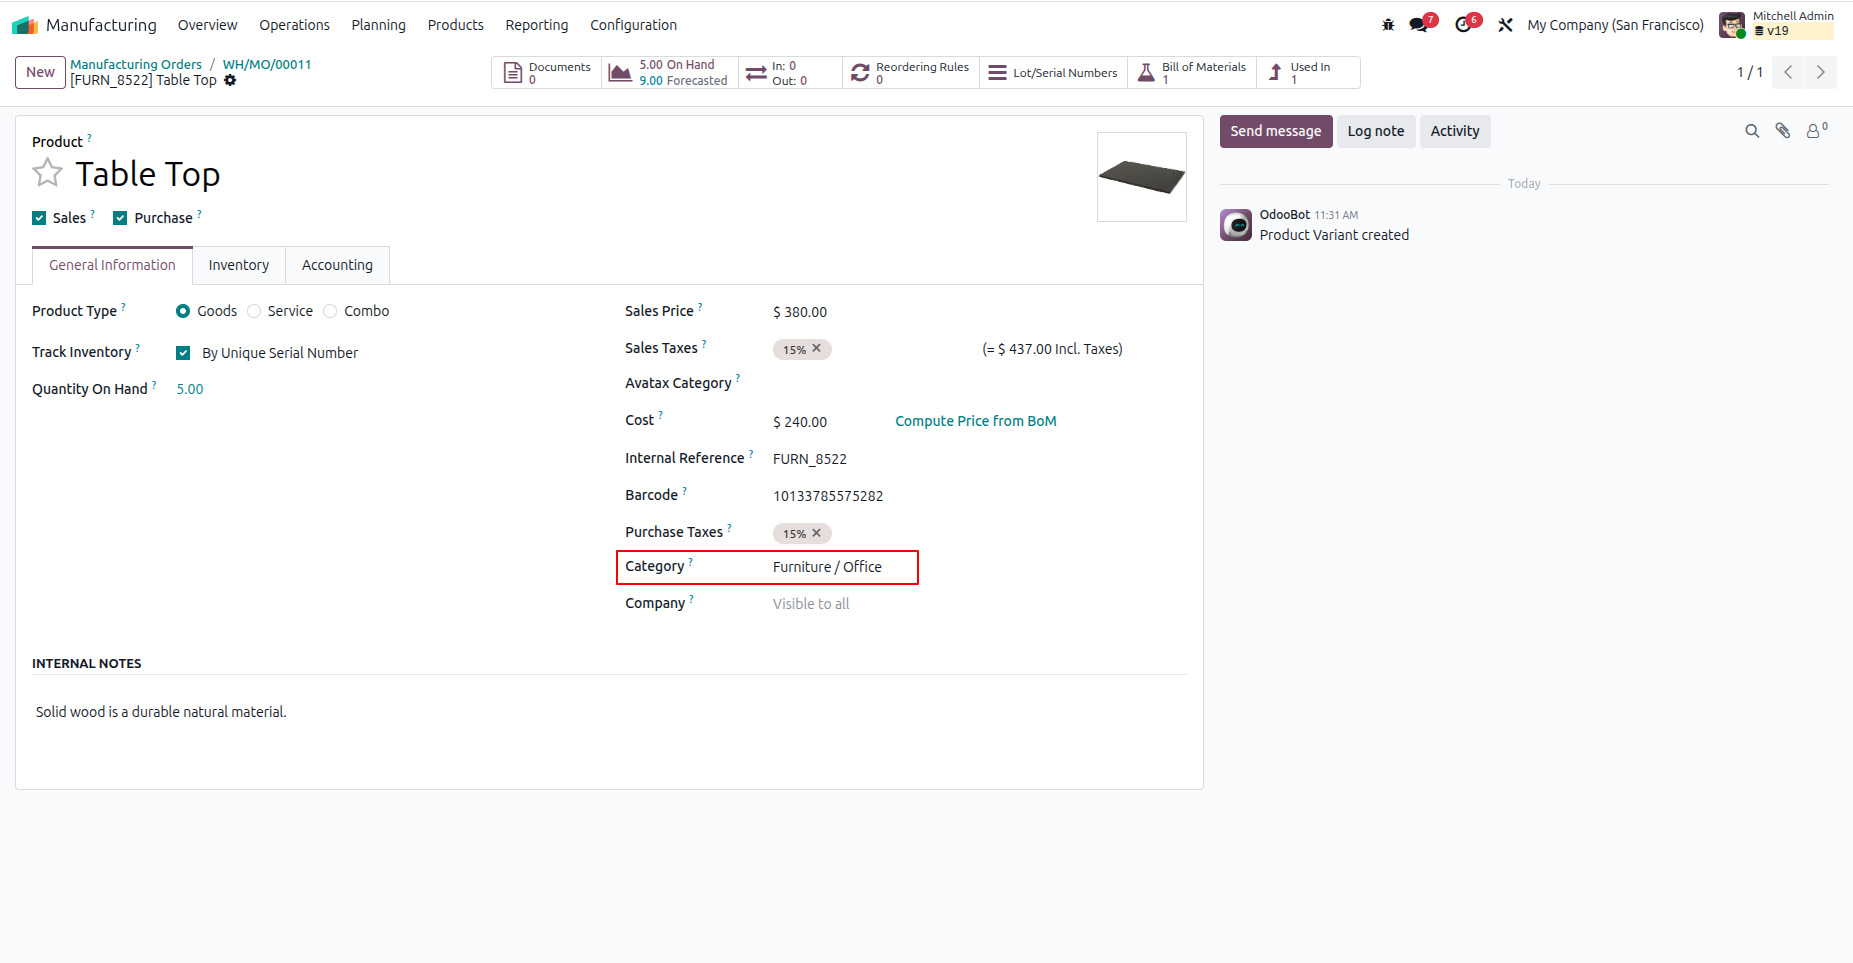Viewport: 1853px width, 963px height.
Task: Click Compute Price from BoM link
Action: coord(975,421)
